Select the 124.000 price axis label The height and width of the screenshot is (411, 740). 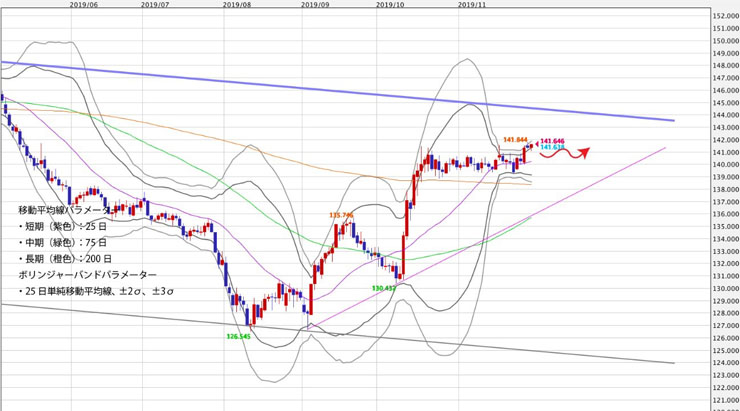point(726,363)
